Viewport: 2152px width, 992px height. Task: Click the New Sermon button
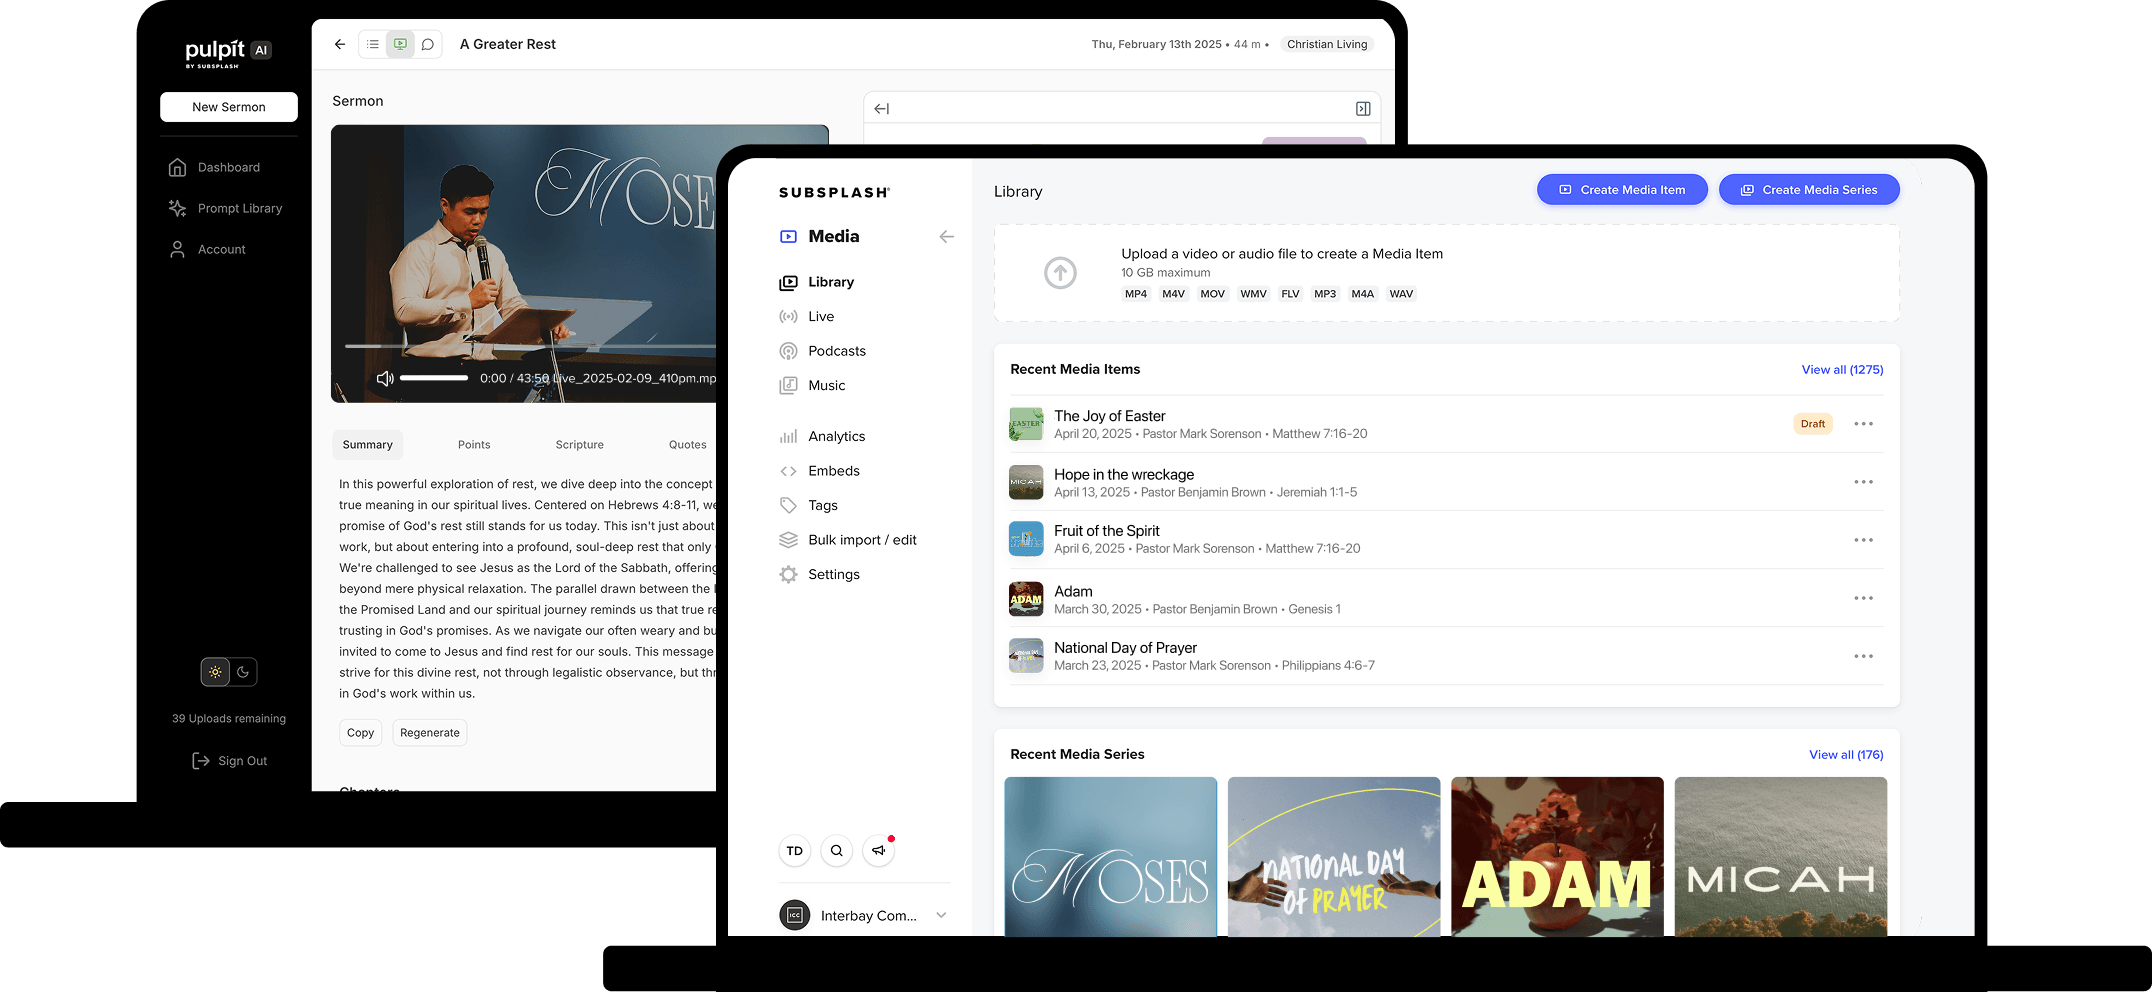pos(229,107)
